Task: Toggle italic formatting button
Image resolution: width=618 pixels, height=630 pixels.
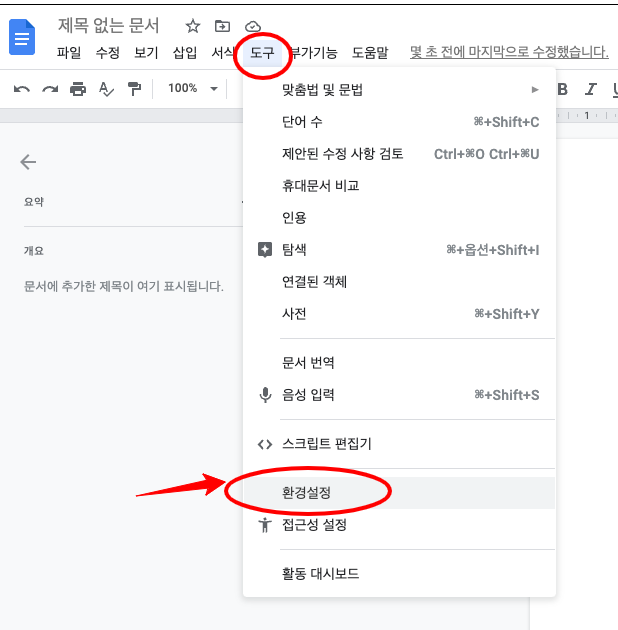Action: (x=590, y=89)
